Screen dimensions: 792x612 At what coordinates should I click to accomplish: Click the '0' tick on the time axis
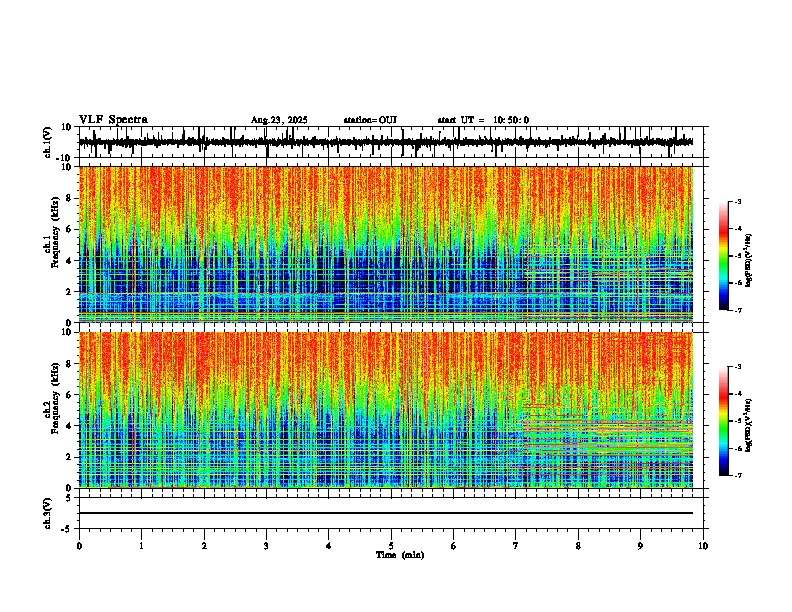[x=79, y=546]
